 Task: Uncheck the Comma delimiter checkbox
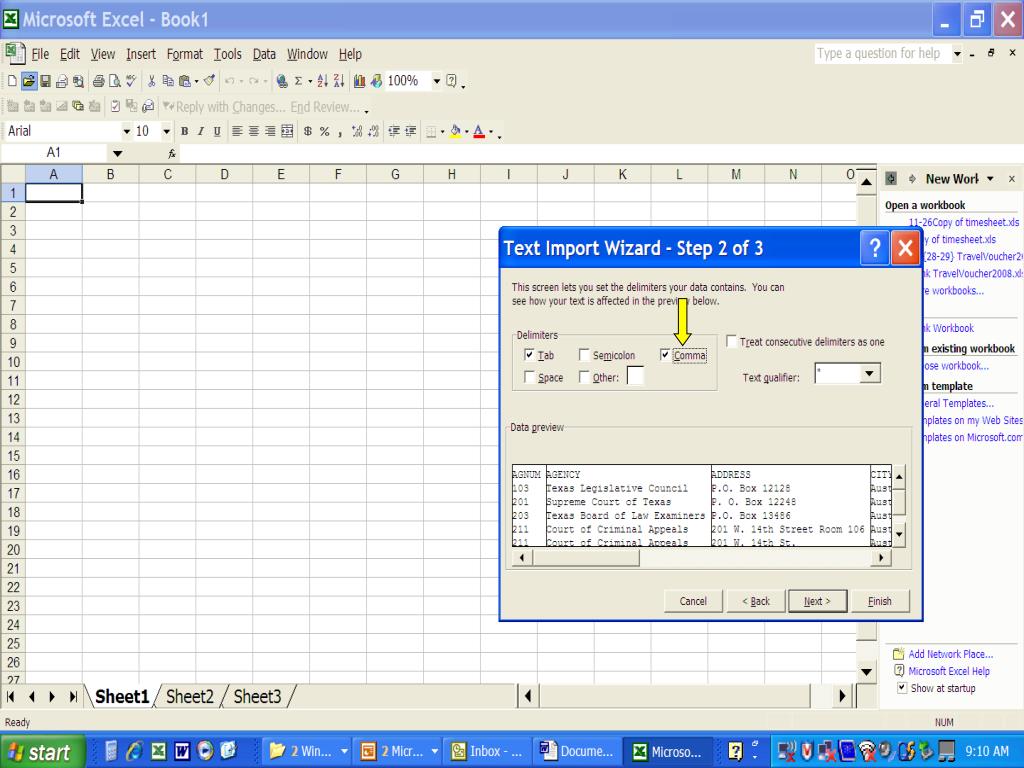665,355
